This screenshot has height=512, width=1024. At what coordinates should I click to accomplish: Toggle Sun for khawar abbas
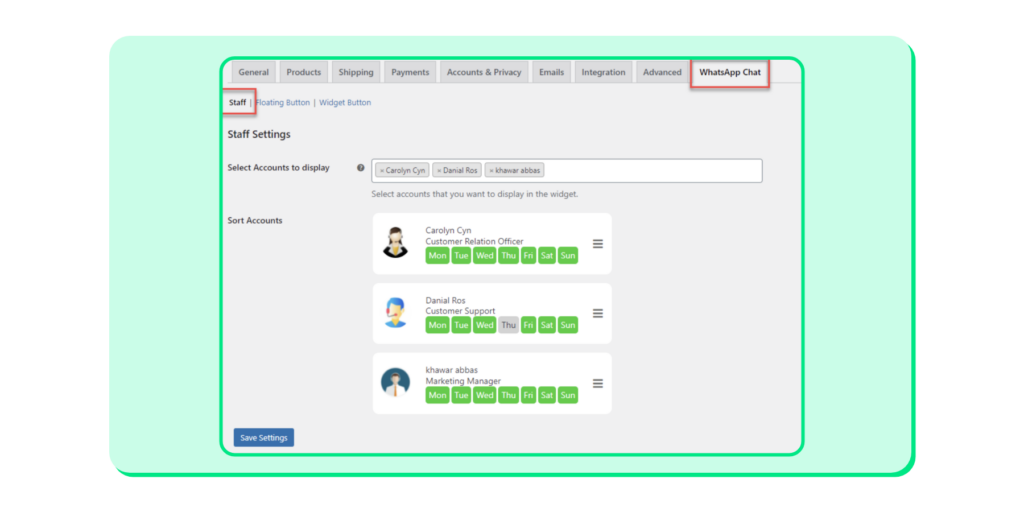[568, 395]
